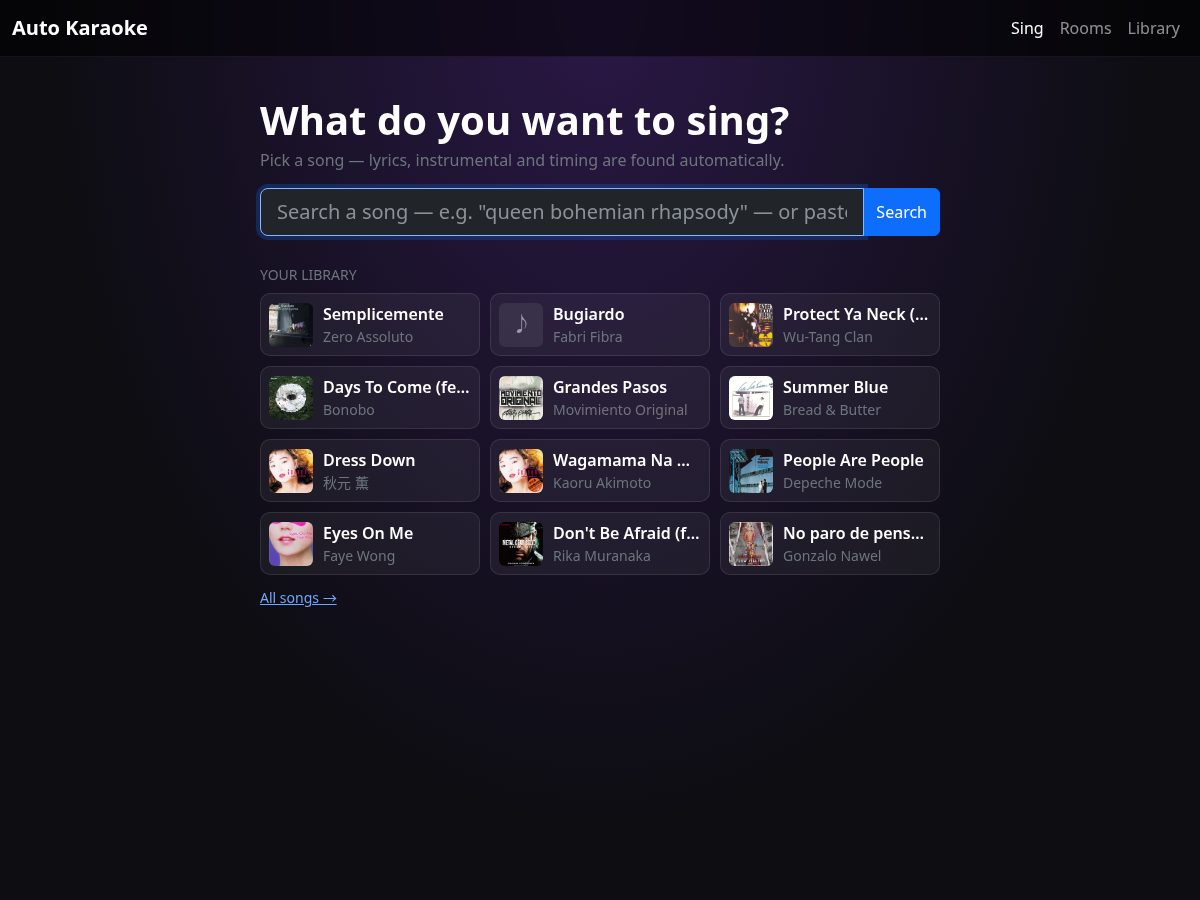The image size is (1200, 900).
Task: Click the Summer Blue album artwork
Action: tap(751, 398)
